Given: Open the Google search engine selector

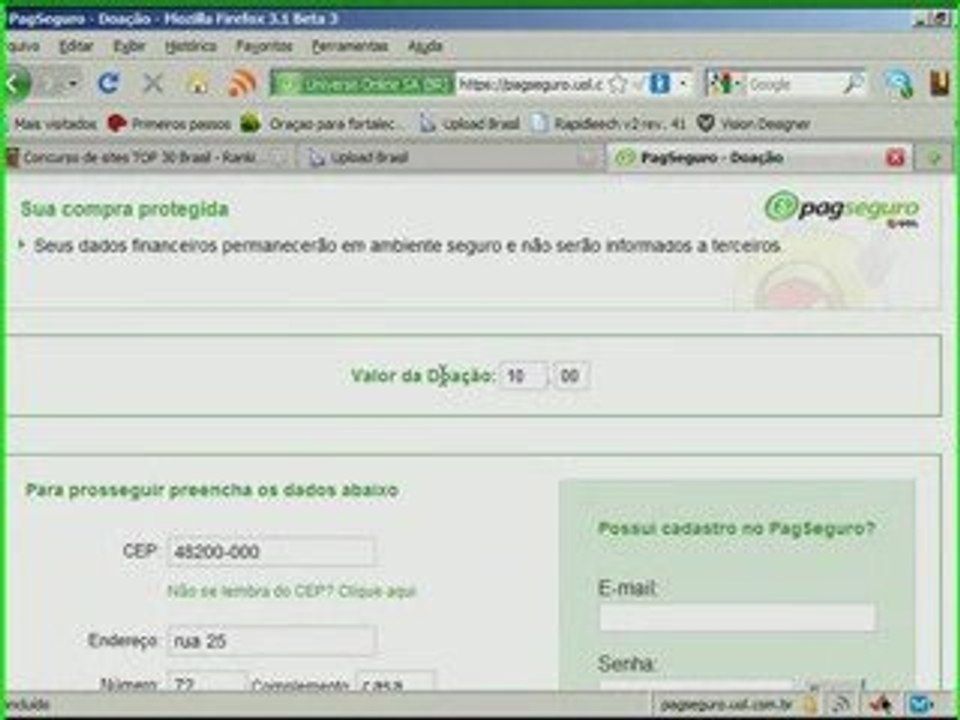Looking at the screenshot, I should [x=725, y=84].
